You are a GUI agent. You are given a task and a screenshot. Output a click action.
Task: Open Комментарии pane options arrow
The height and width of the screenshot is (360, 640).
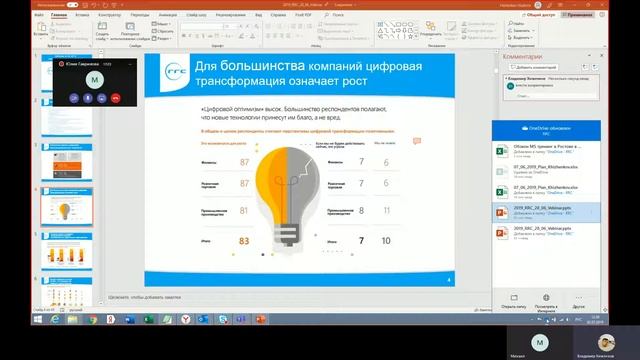point(589,56)
